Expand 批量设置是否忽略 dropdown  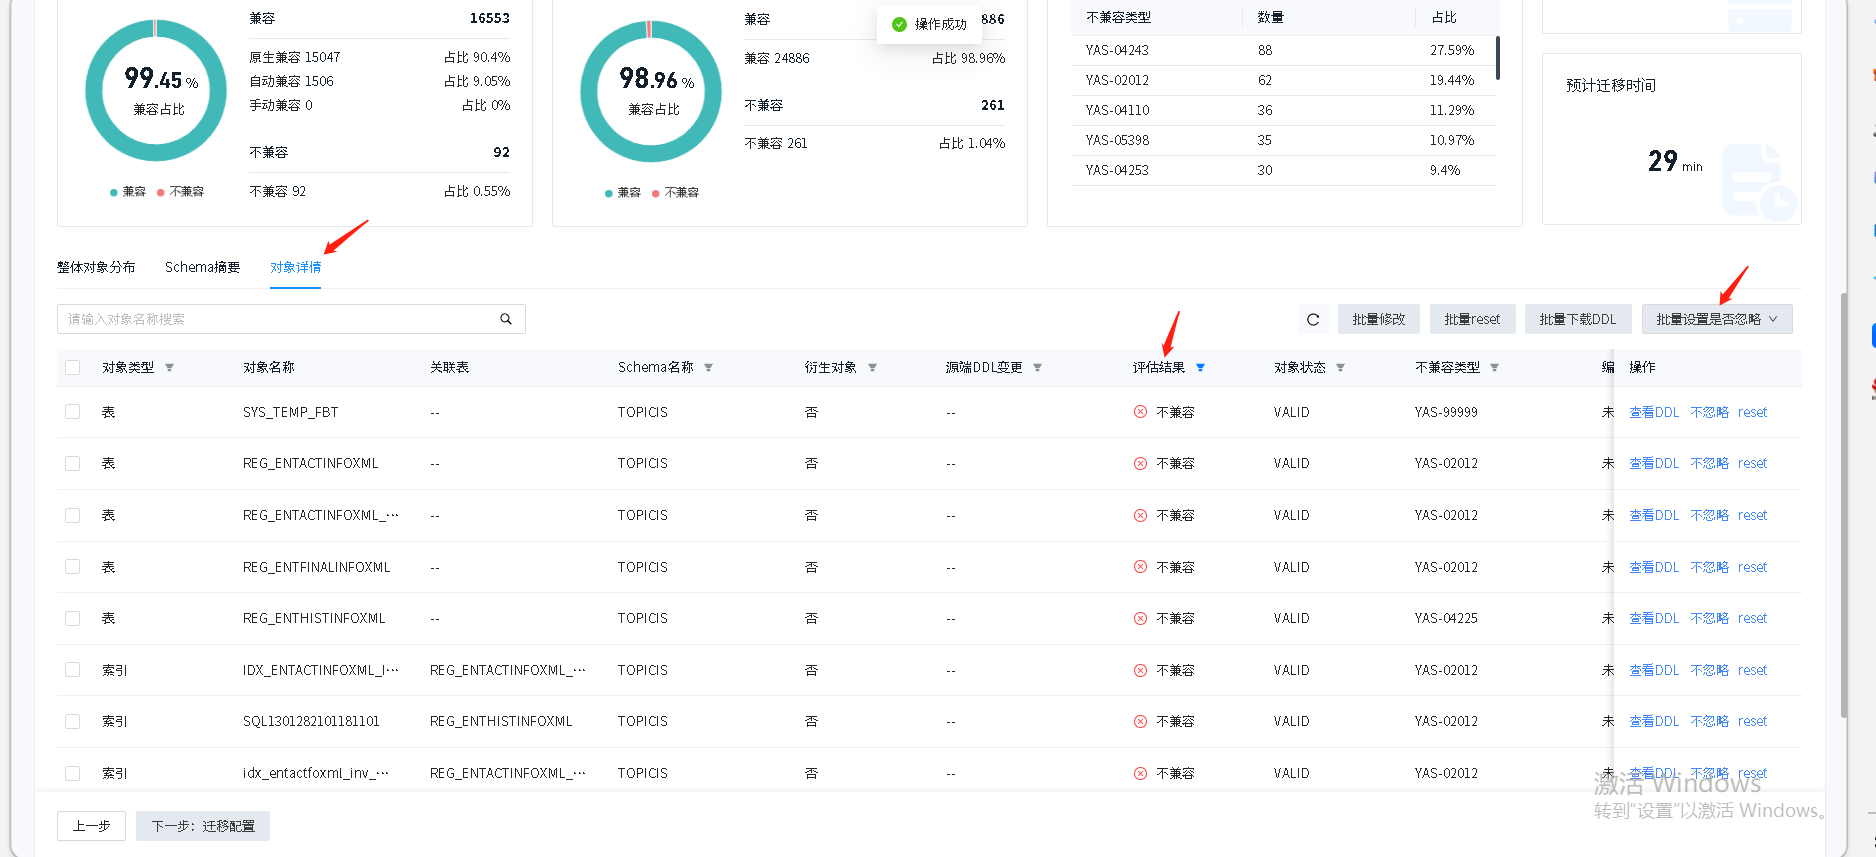click(1717, 319)
